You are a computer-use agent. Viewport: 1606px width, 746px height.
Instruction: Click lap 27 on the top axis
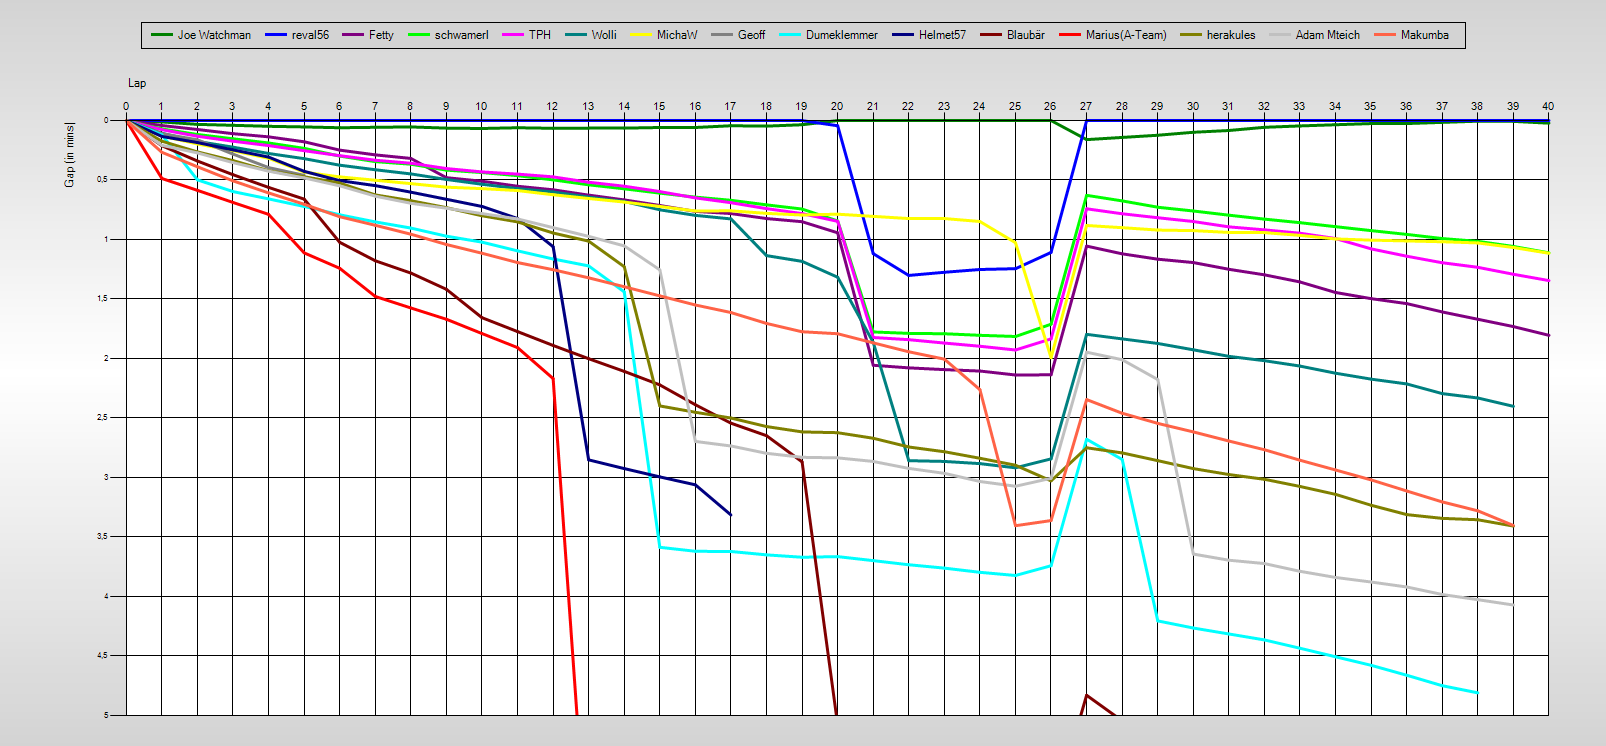click(x=1086, y=106)
